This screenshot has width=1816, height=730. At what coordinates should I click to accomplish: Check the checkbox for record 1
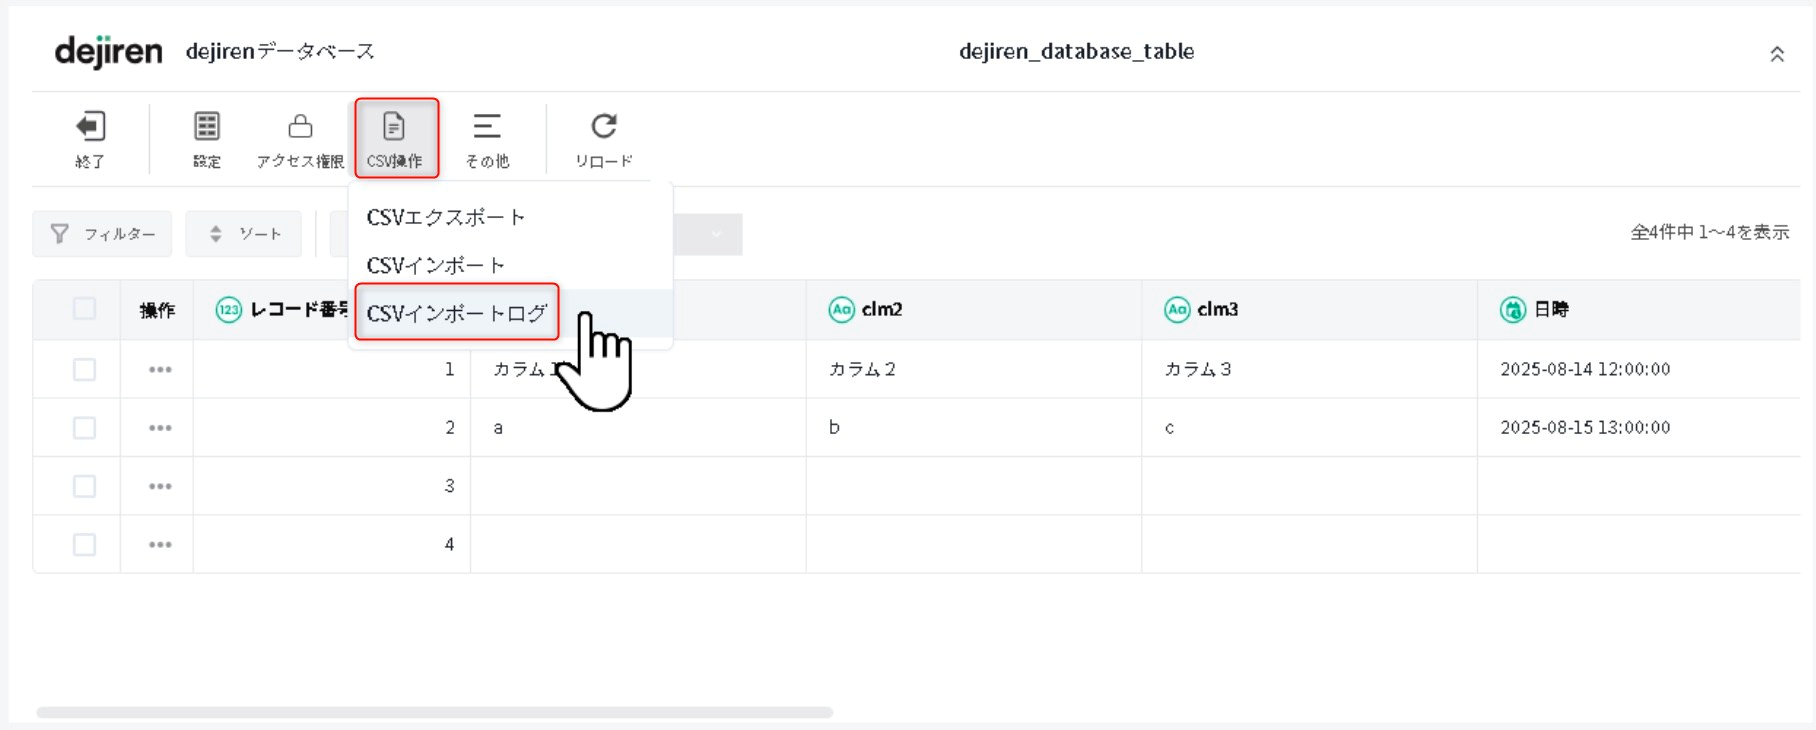[85, 369]
